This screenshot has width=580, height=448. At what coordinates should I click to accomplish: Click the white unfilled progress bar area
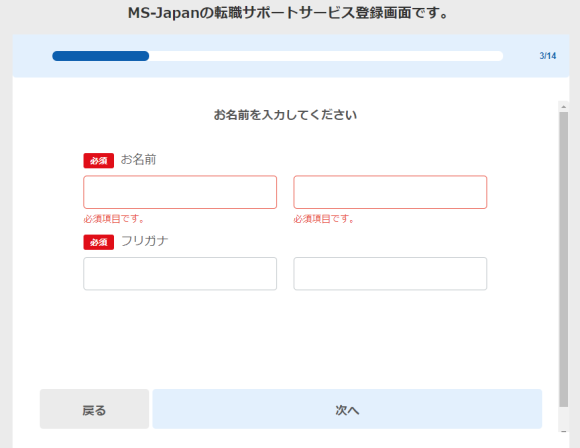(326, 56)
